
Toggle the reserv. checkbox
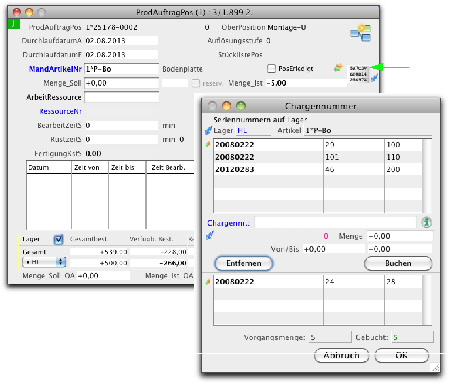196,83
